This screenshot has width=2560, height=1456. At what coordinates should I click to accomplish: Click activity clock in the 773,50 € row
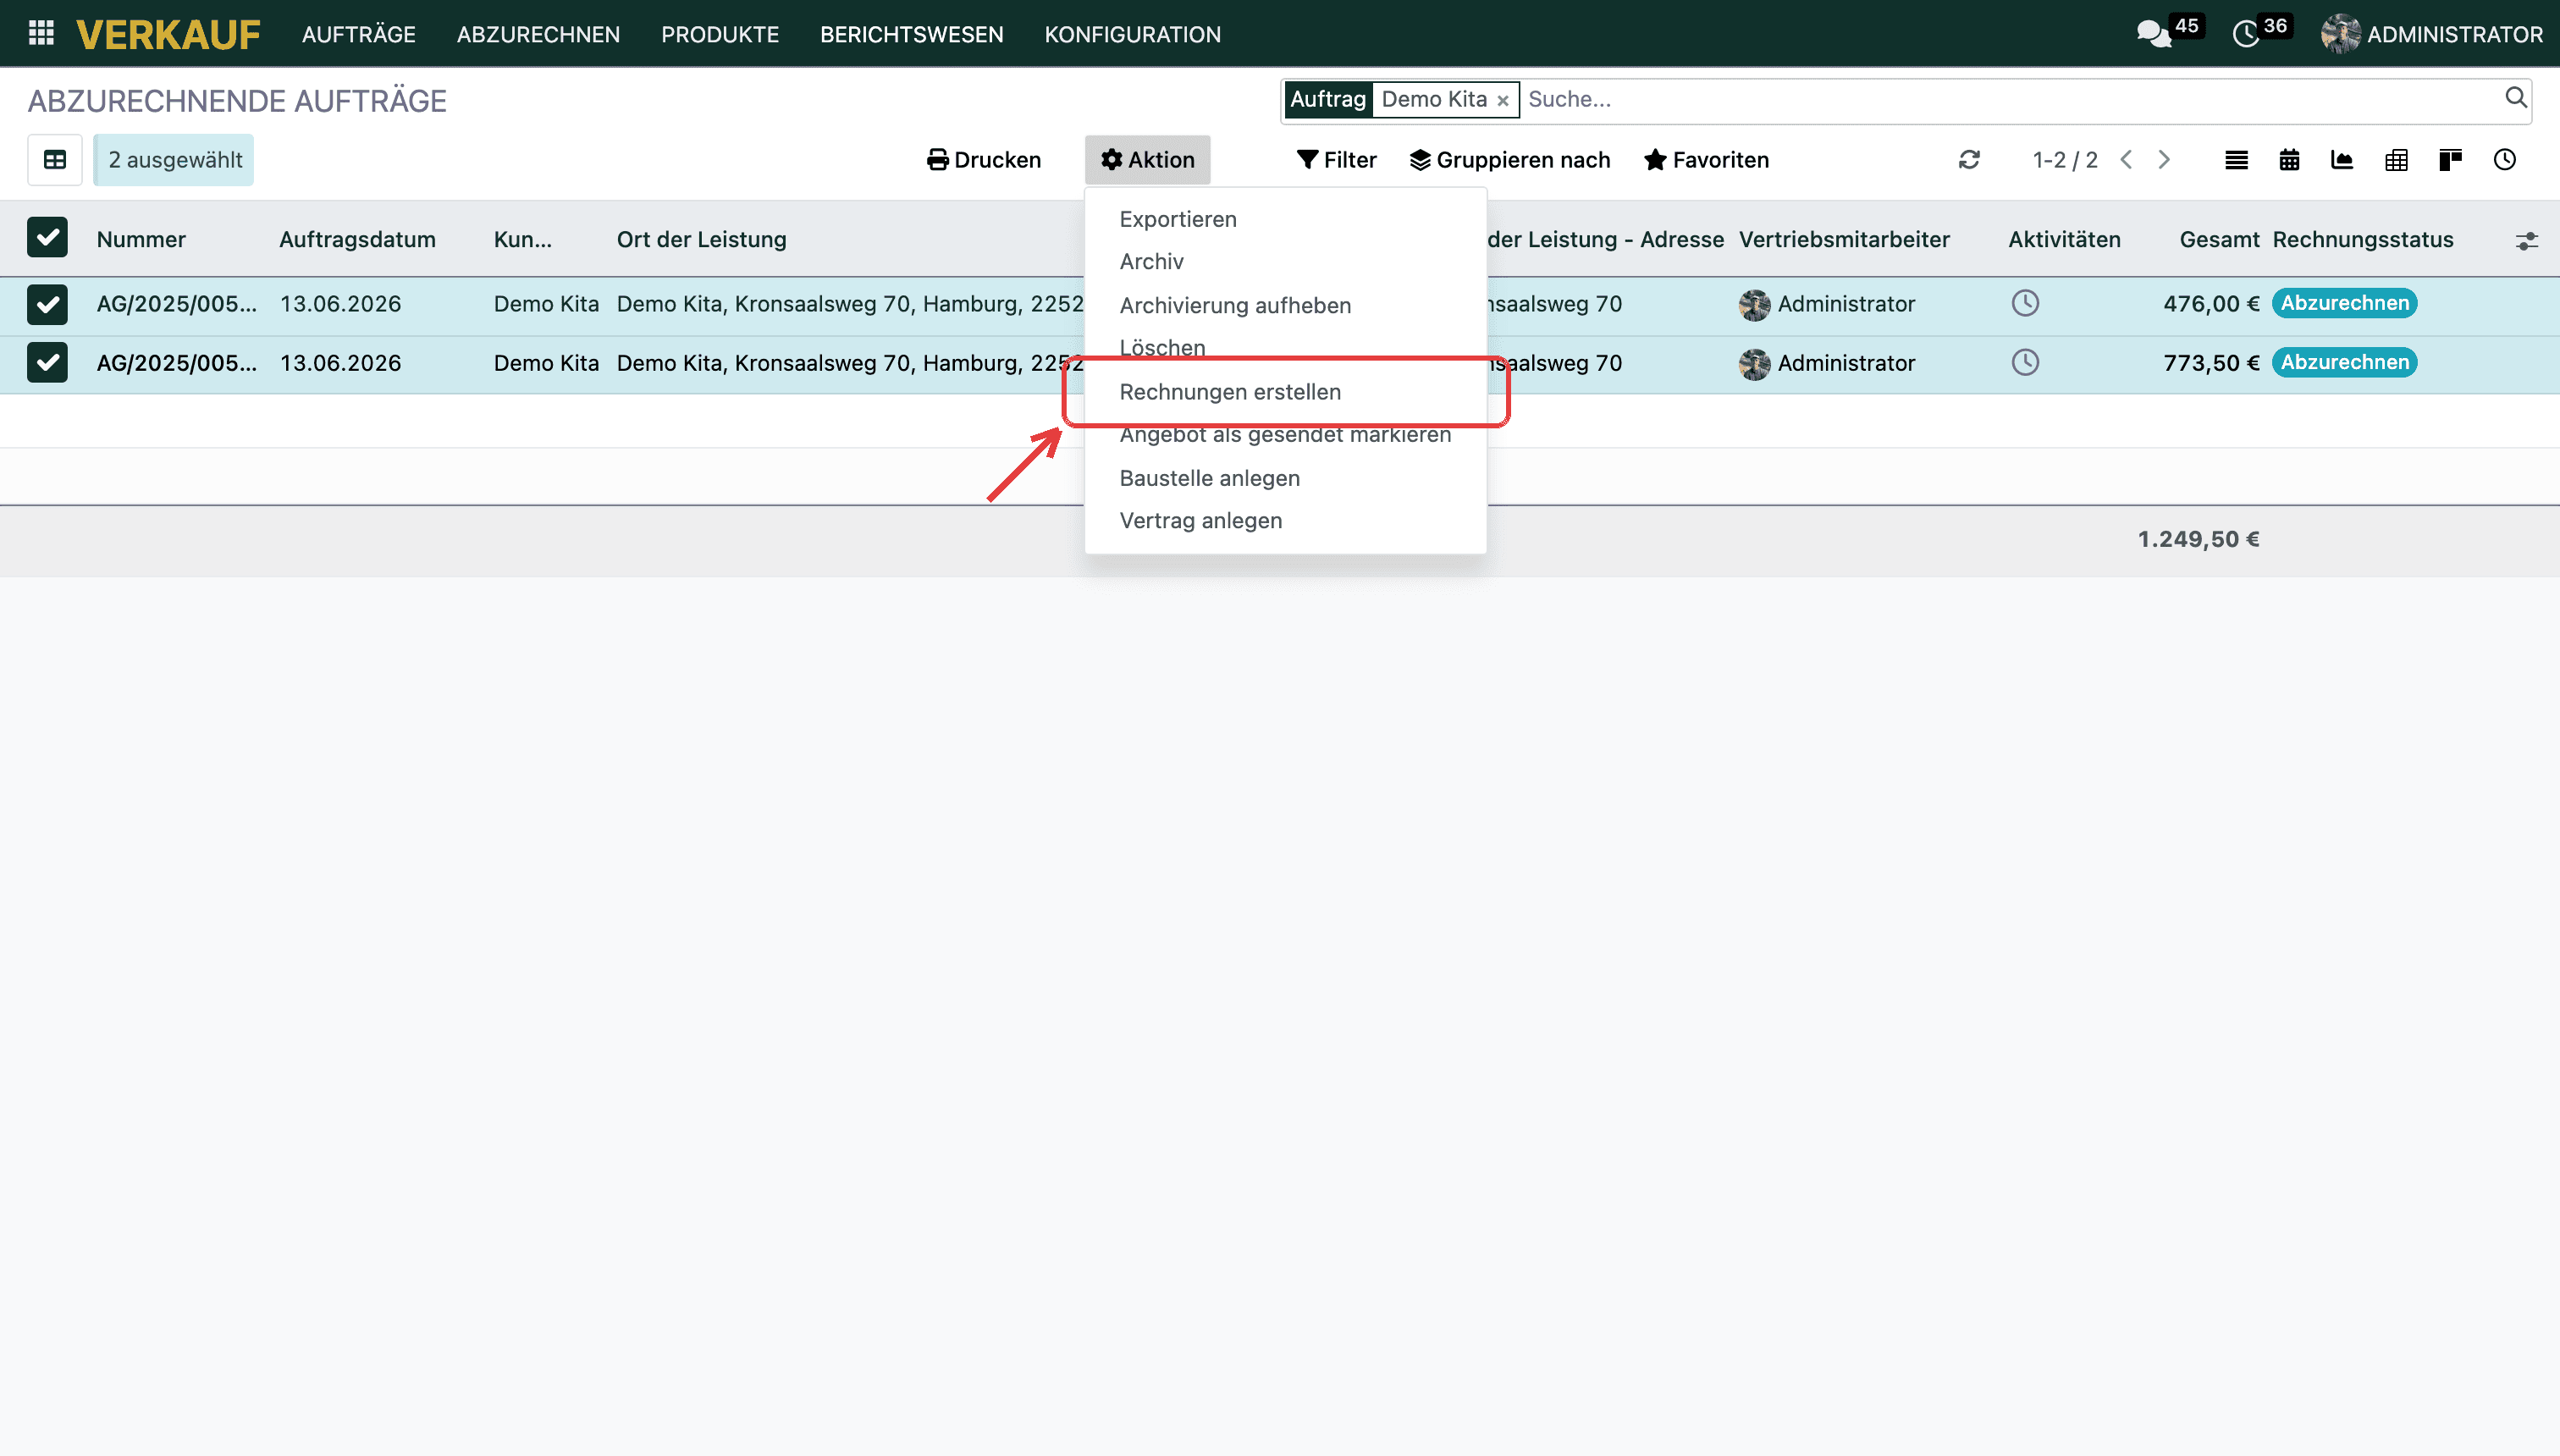tap(2025, 362)
